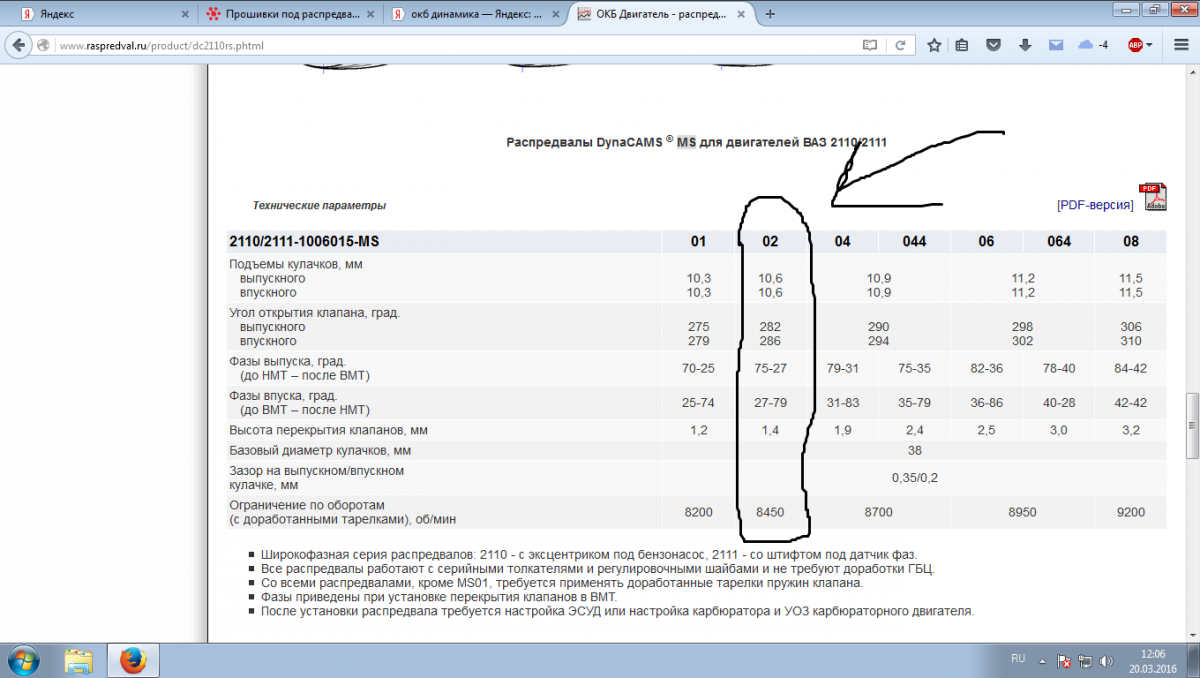Image resolution: width=1200 pixels, height=678 pixels.
Task: Click the Технические параметры caption
Action: tap(319, 205)
